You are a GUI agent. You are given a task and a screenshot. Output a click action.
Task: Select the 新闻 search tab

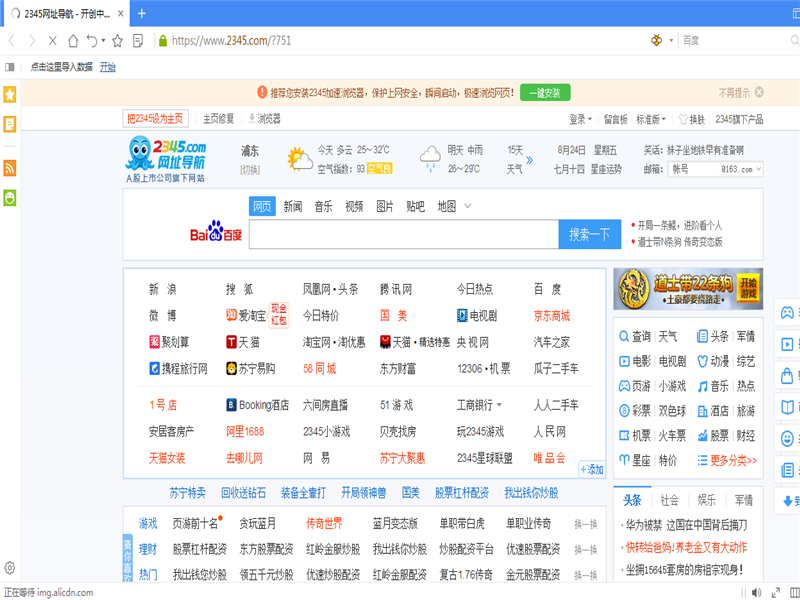(293, 206)
